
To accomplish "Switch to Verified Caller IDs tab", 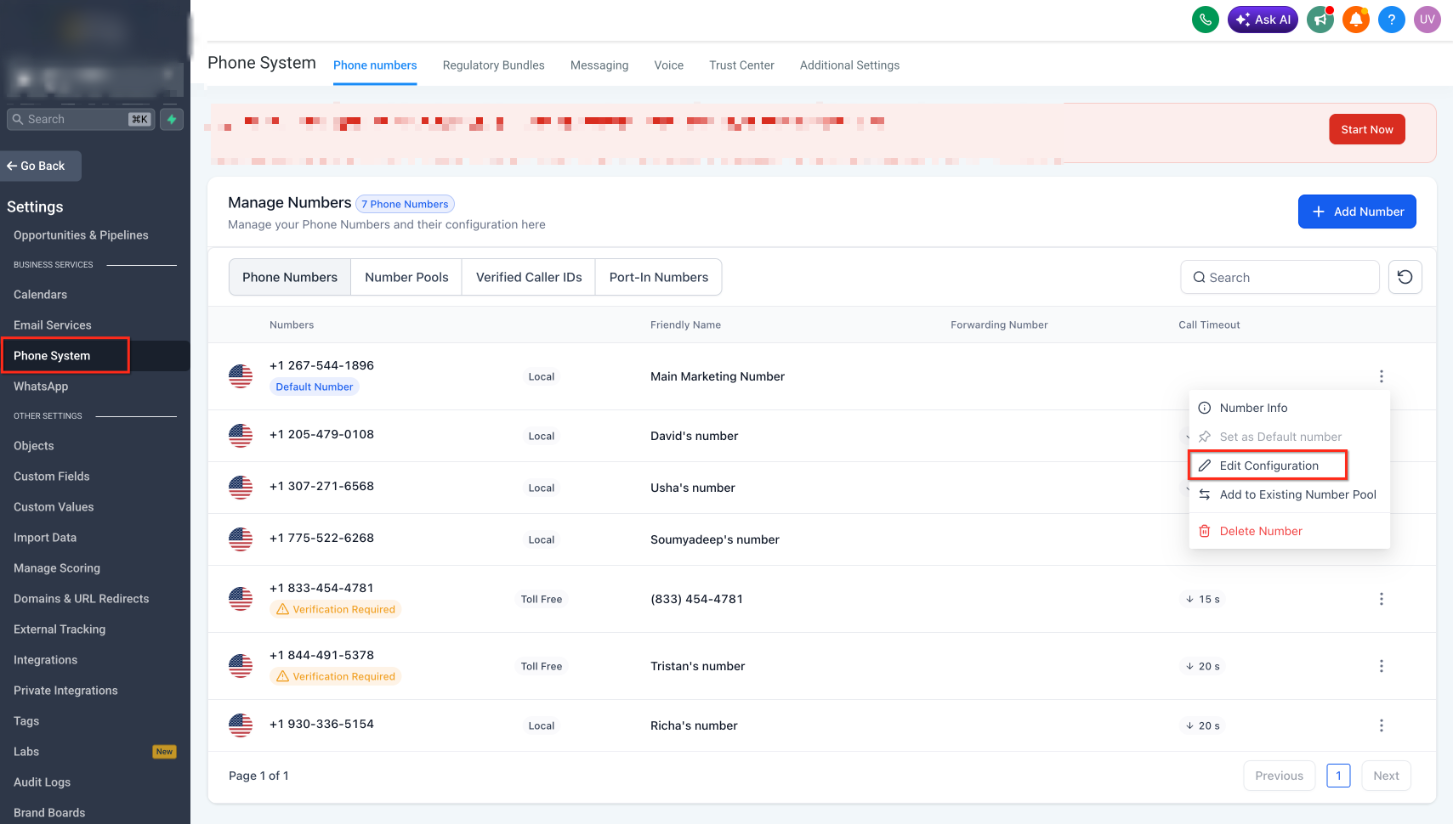I will pos(529,277).
